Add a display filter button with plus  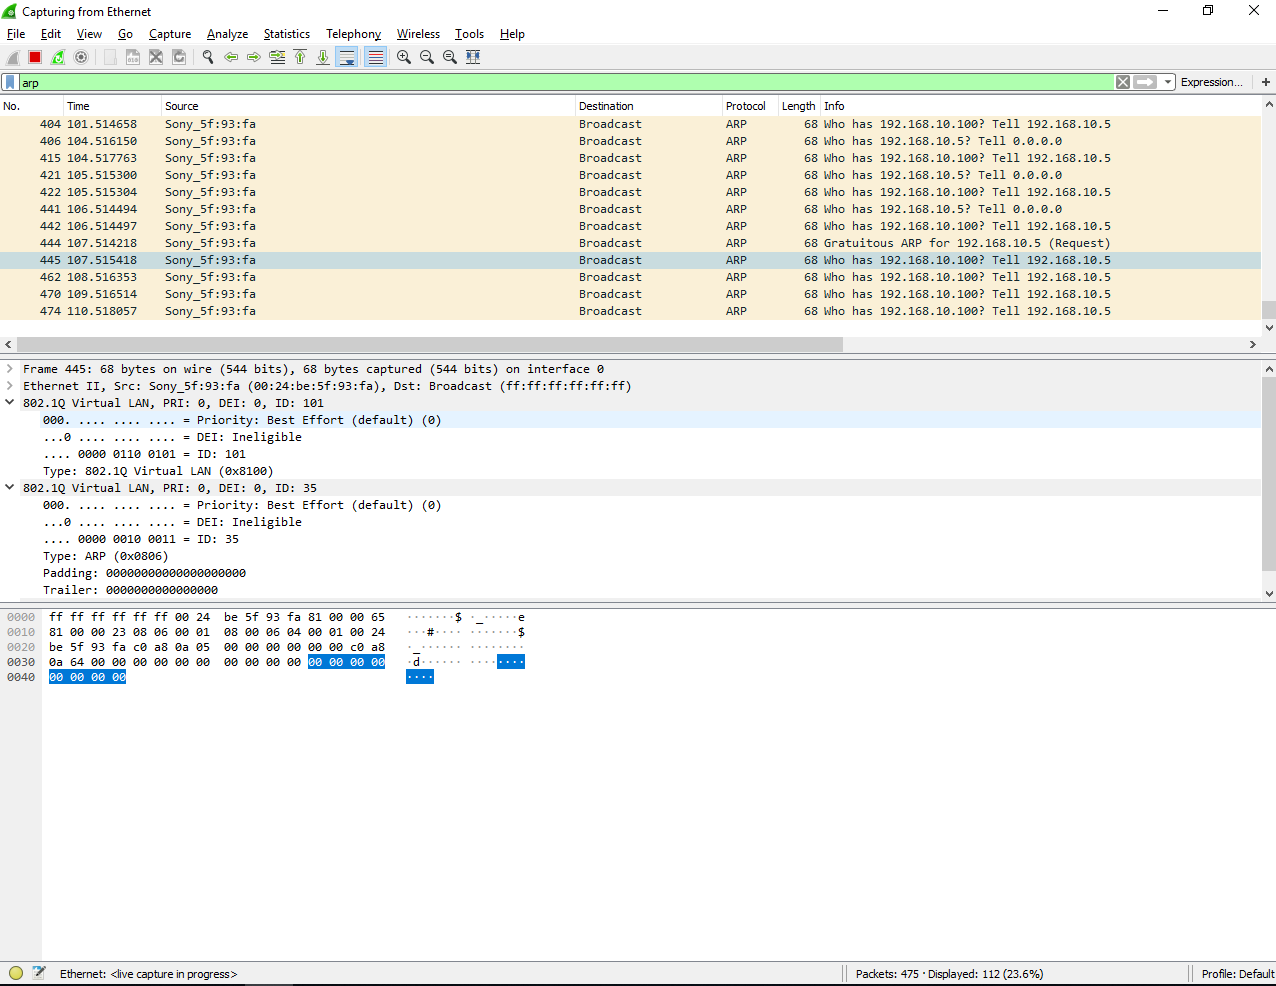[1266, 82]
